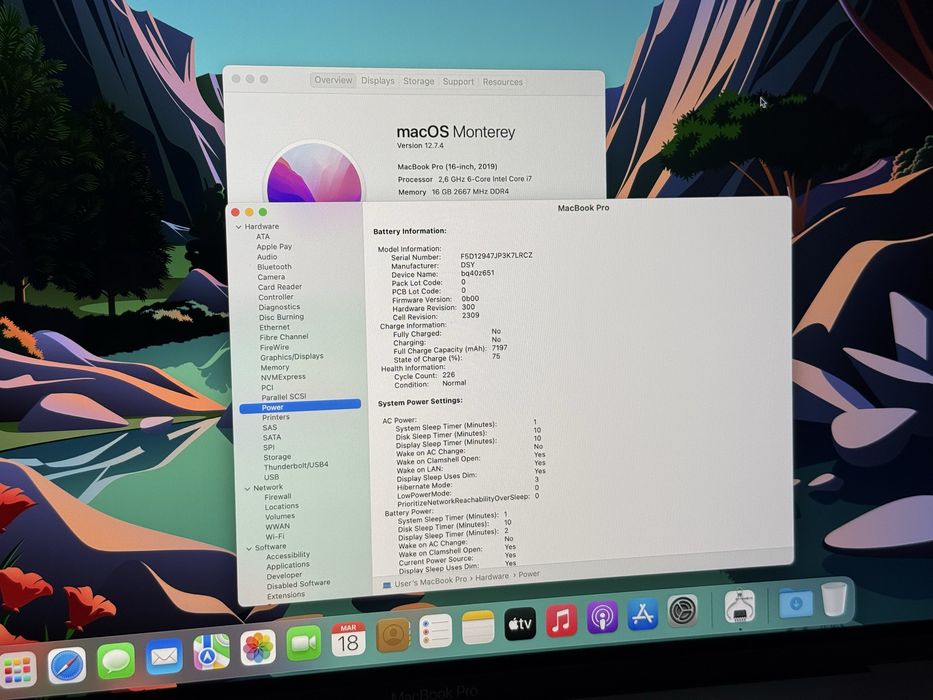Select Applications under Software

click(288, 565)
